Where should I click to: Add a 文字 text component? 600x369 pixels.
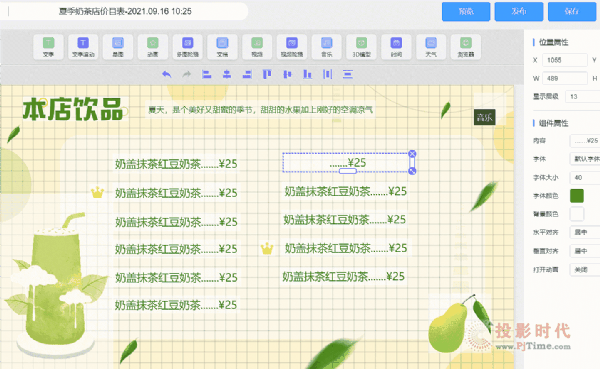click(48, 47)
